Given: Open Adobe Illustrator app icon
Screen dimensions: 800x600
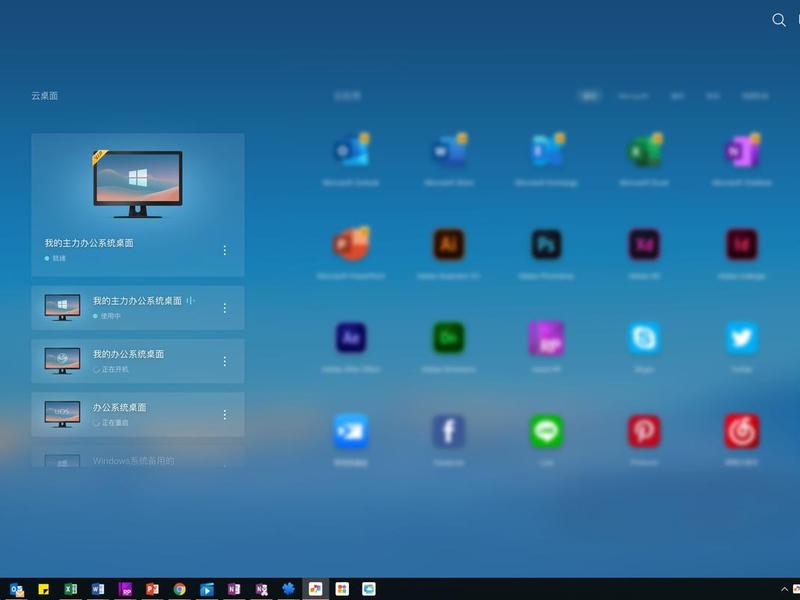Looking at the screenshot, I should coord(449,244).
